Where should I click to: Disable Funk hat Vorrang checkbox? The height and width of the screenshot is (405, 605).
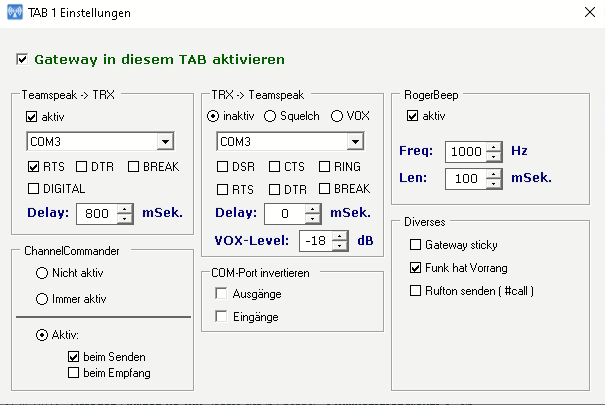pos(416,268)
